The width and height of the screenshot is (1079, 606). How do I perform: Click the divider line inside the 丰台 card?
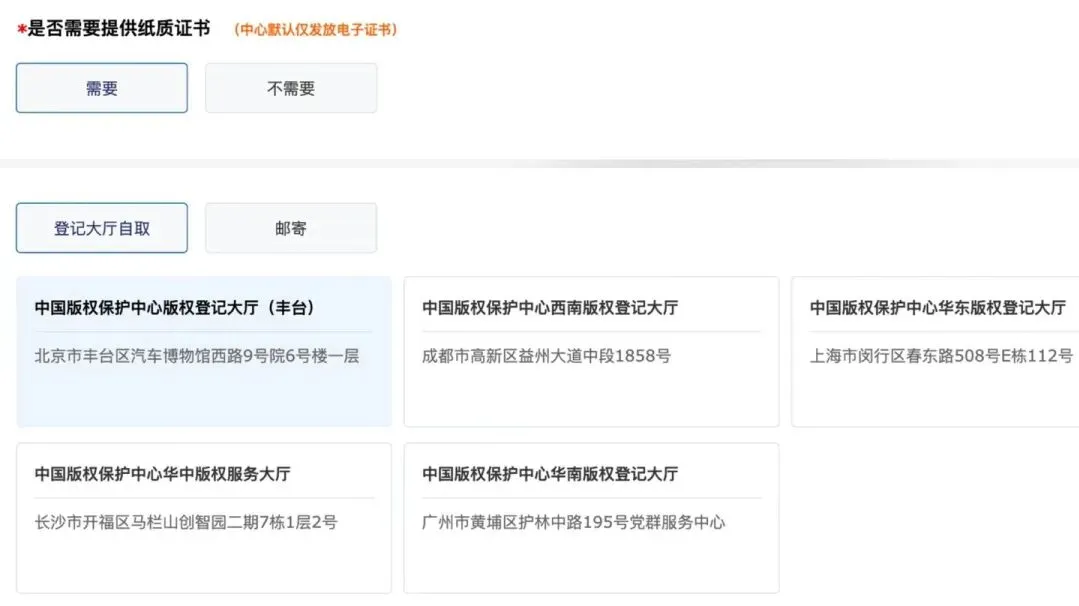coord(203,331)
